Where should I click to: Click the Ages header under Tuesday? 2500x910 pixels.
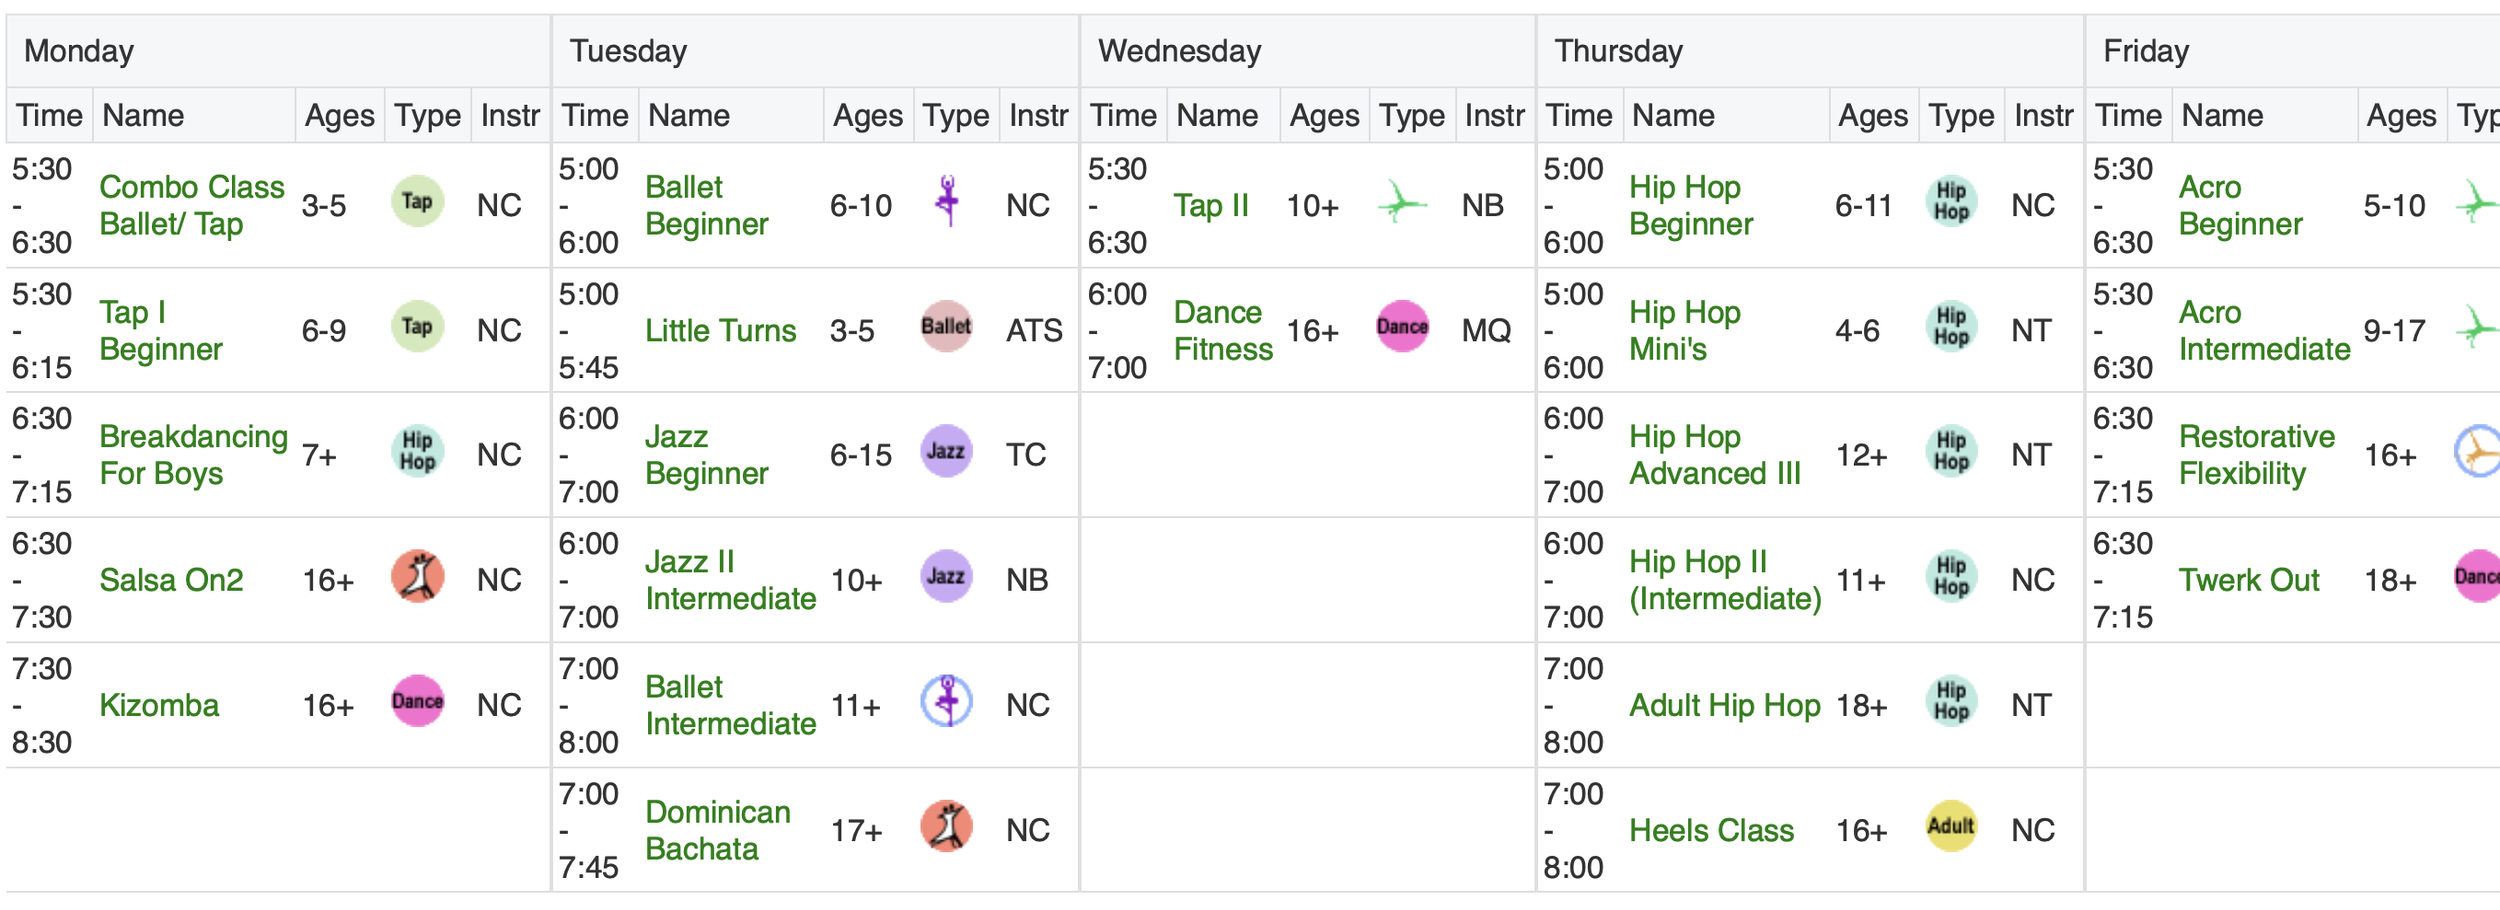[x=868, y=116]
